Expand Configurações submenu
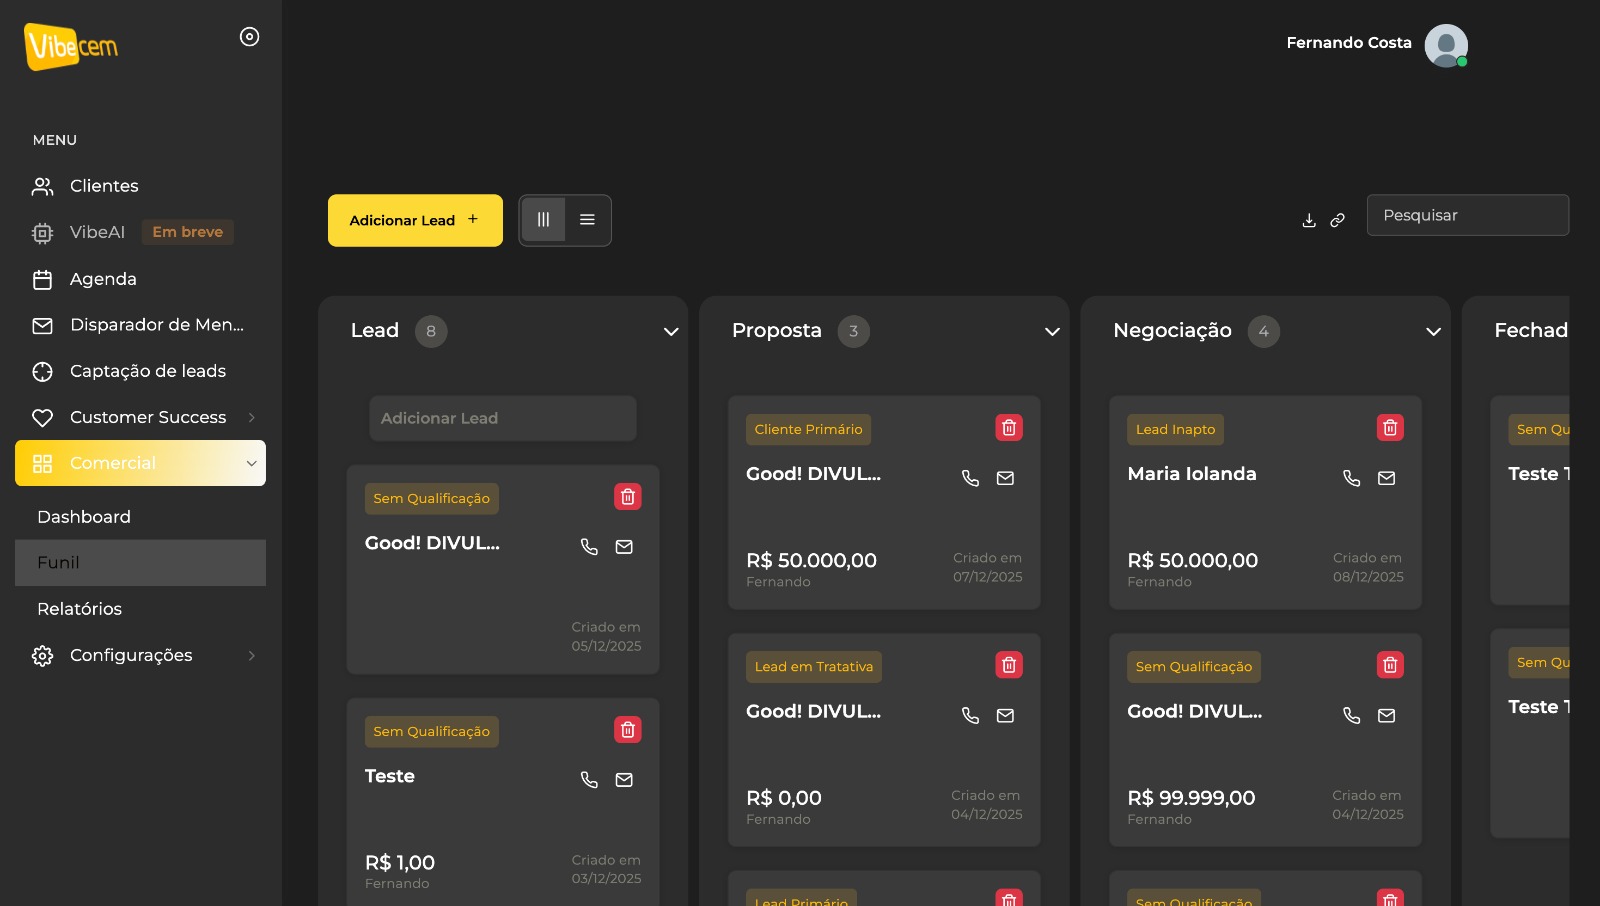The image size is (1600, 906). [140, 655]
